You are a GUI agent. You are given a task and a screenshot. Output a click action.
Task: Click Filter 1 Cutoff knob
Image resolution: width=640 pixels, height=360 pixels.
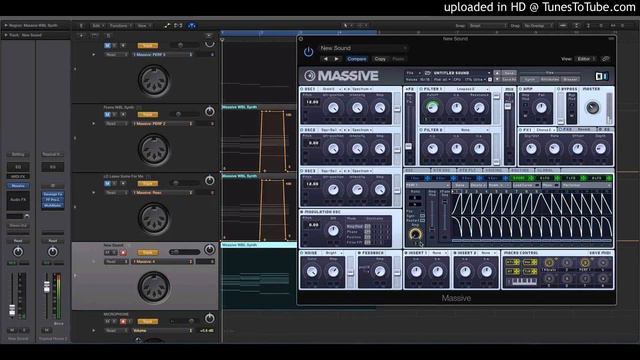(x=432, y=107)
